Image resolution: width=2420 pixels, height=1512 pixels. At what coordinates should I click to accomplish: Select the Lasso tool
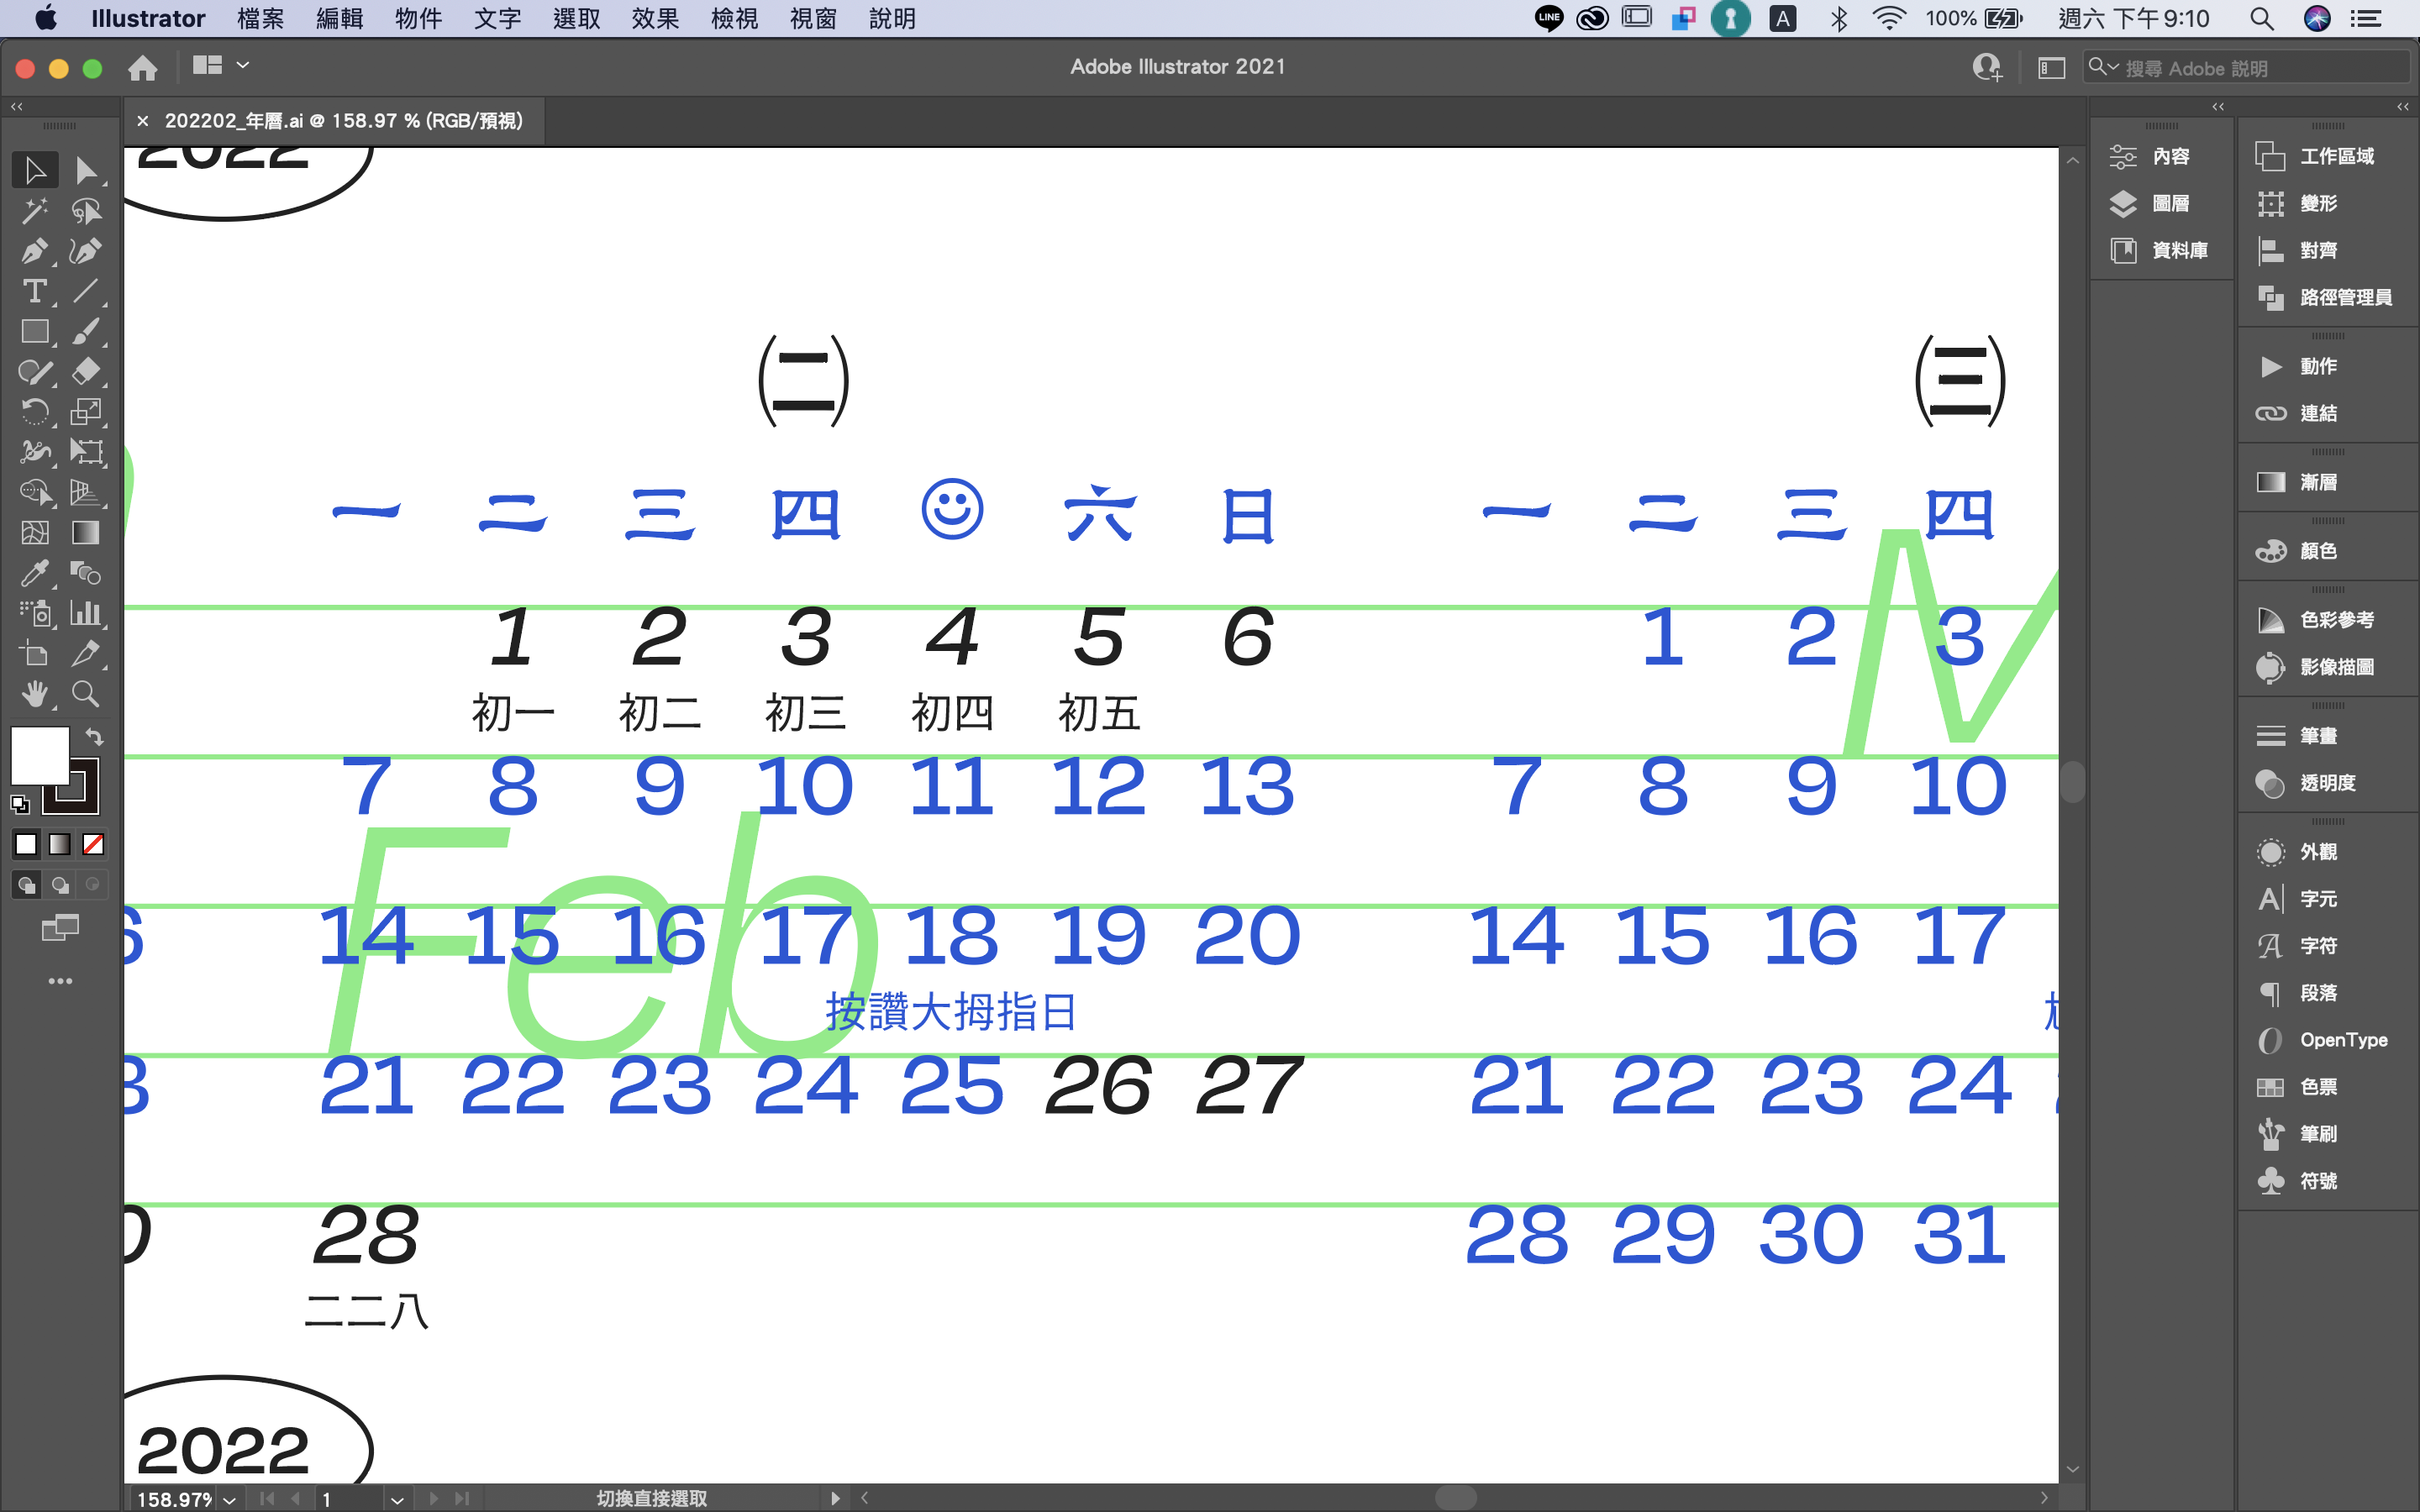tap(86, 210)
